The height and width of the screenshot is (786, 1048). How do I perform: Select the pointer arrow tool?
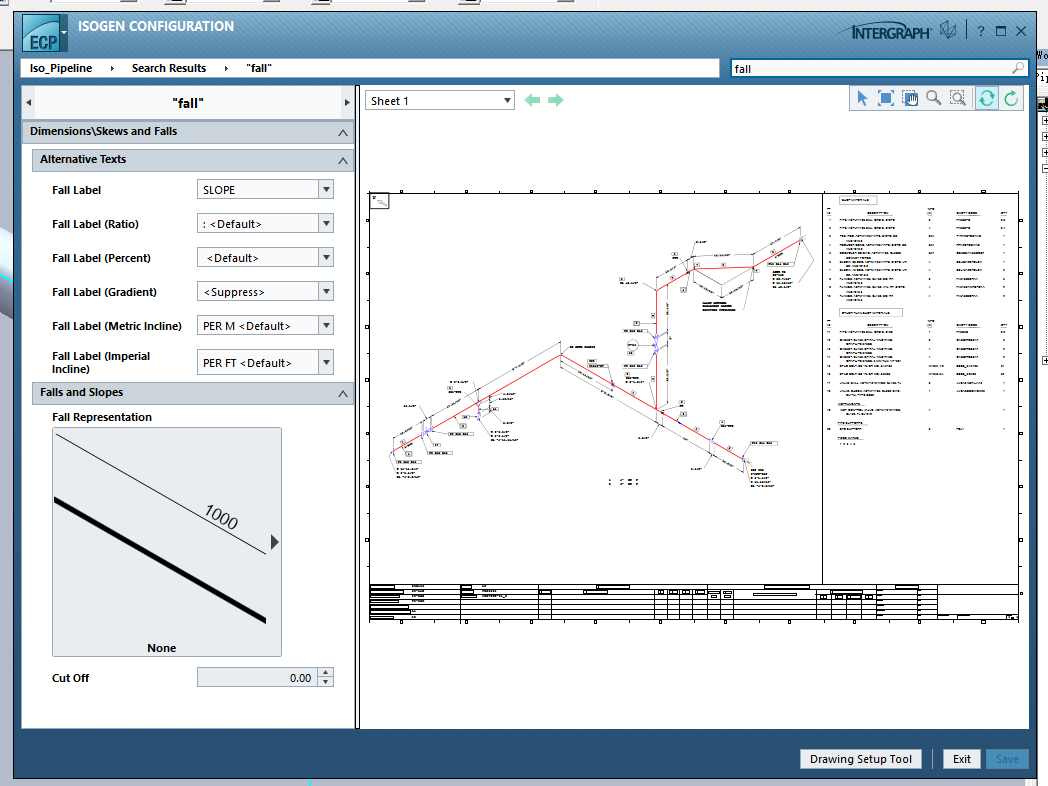point(862,99)
